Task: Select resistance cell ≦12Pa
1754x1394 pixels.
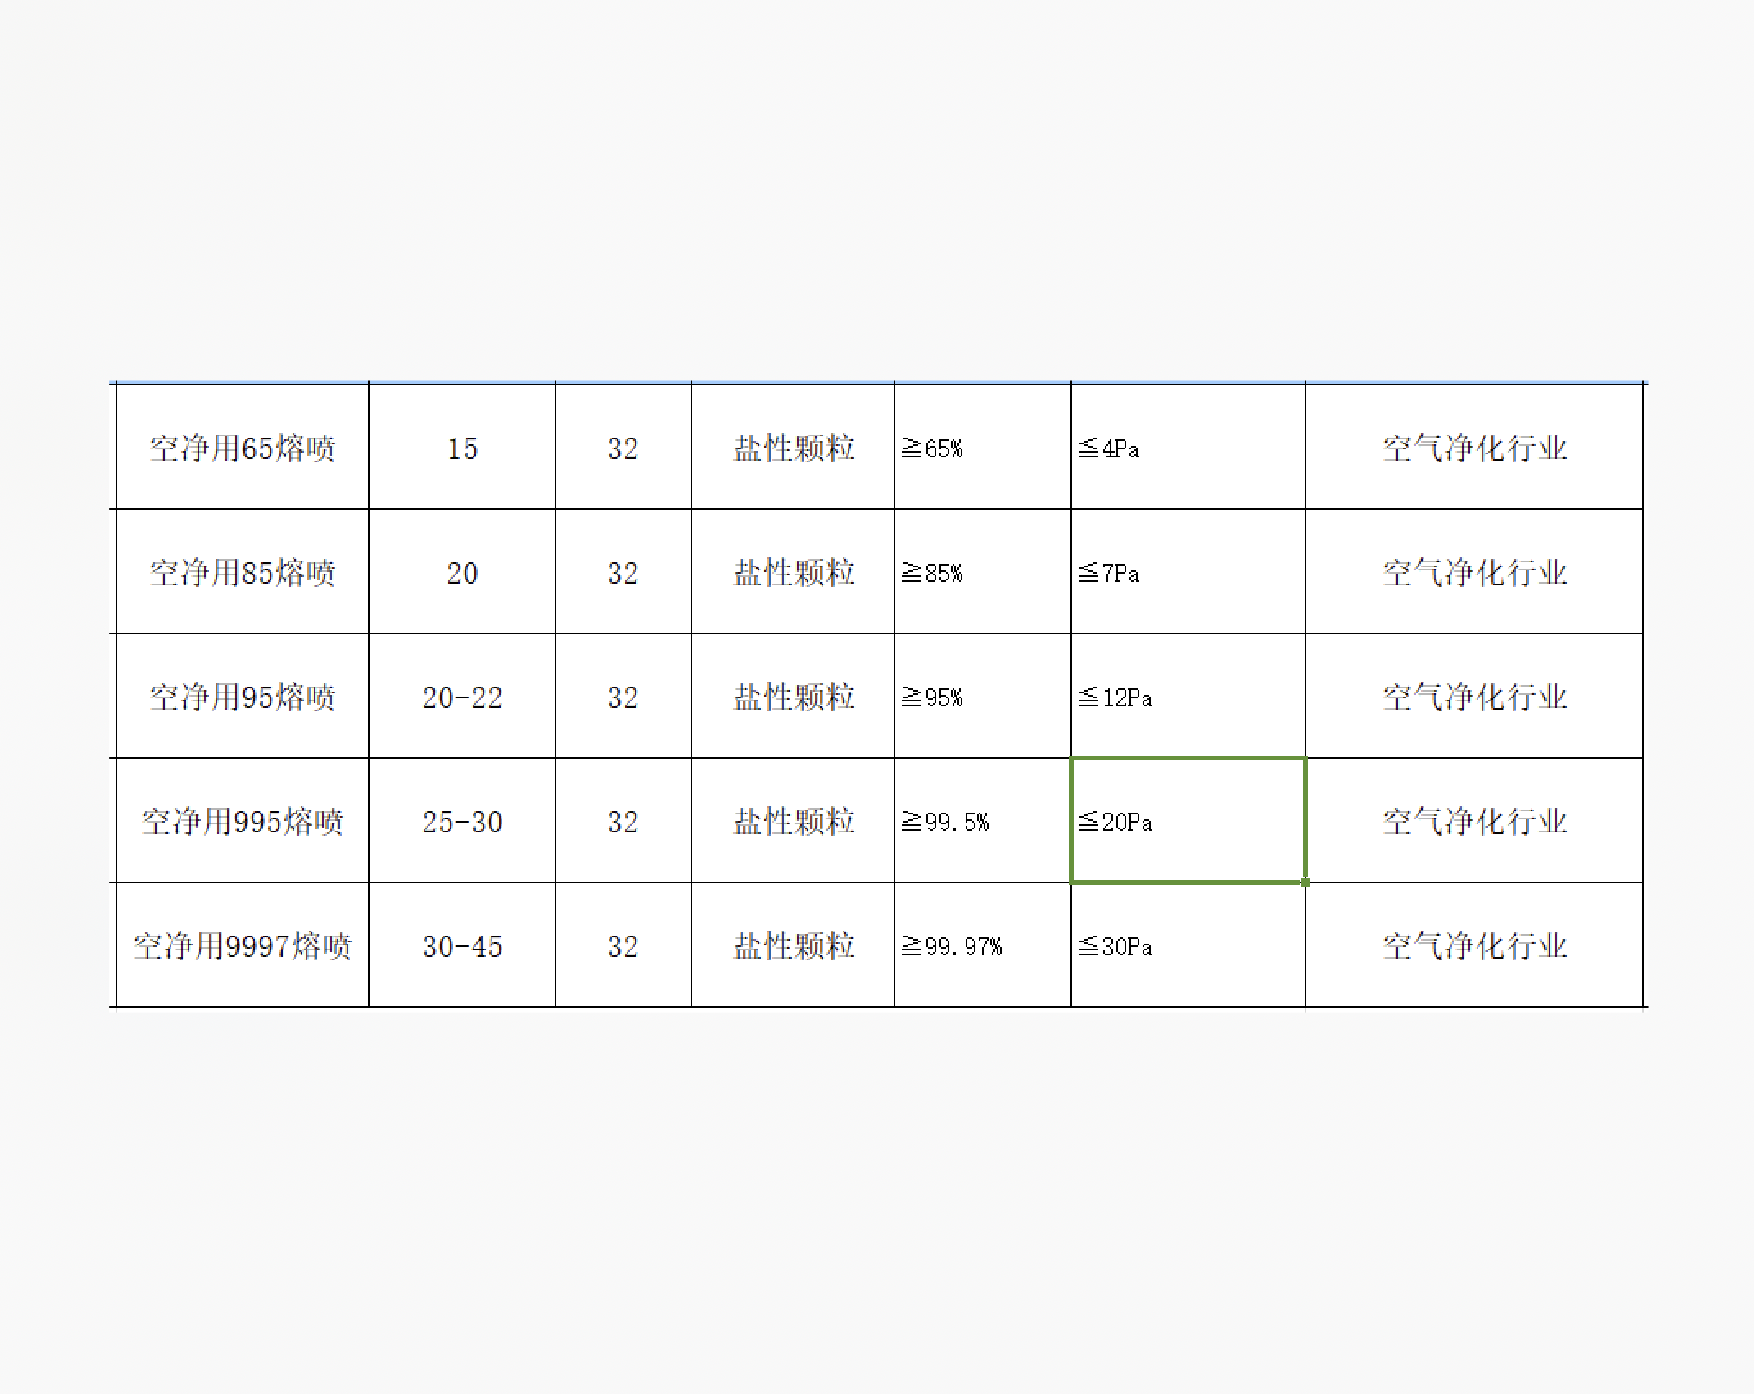Action: [1188, 696]
